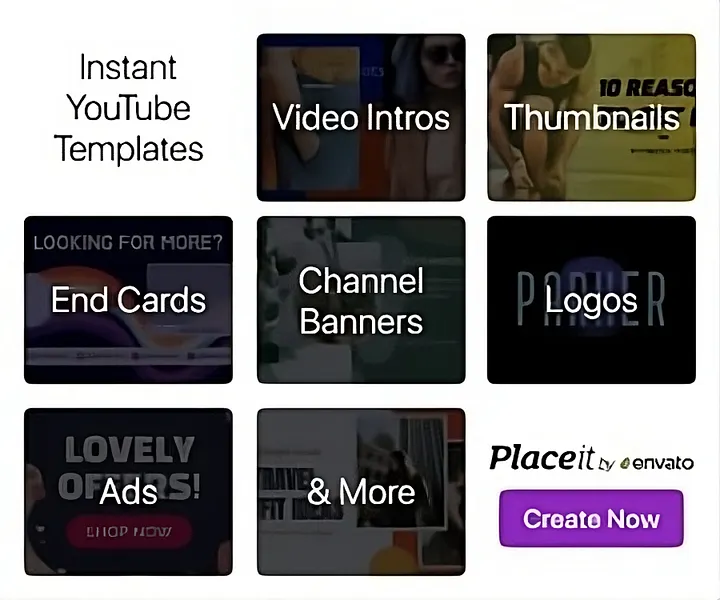Image resolution: width=720 pixels, height=600 pixels.
Task: Open the End Cards template tile
Action: tap(128, 300)
